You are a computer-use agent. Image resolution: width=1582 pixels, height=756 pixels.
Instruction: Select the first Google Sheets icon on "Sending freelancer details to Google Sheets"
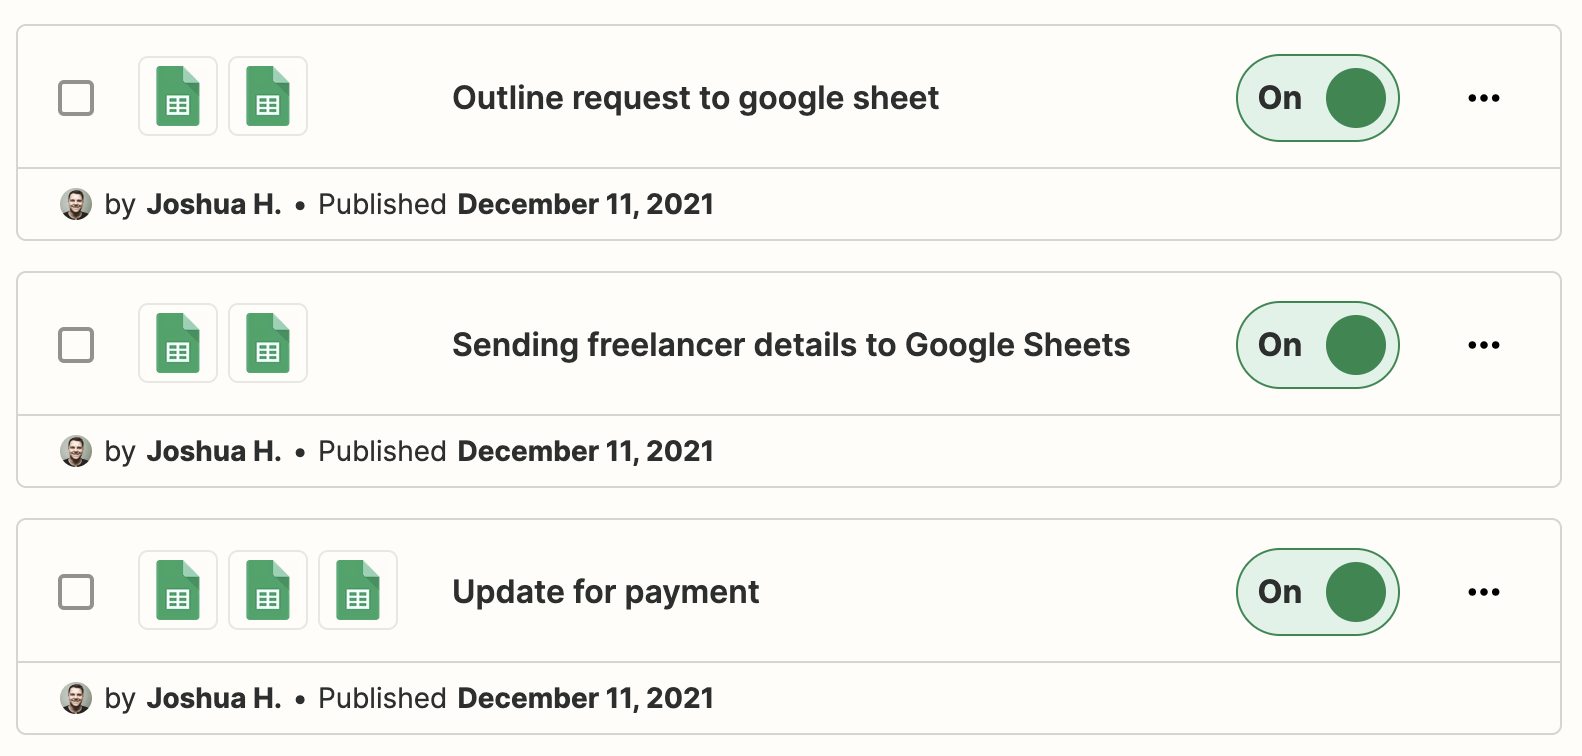point(178,343)
